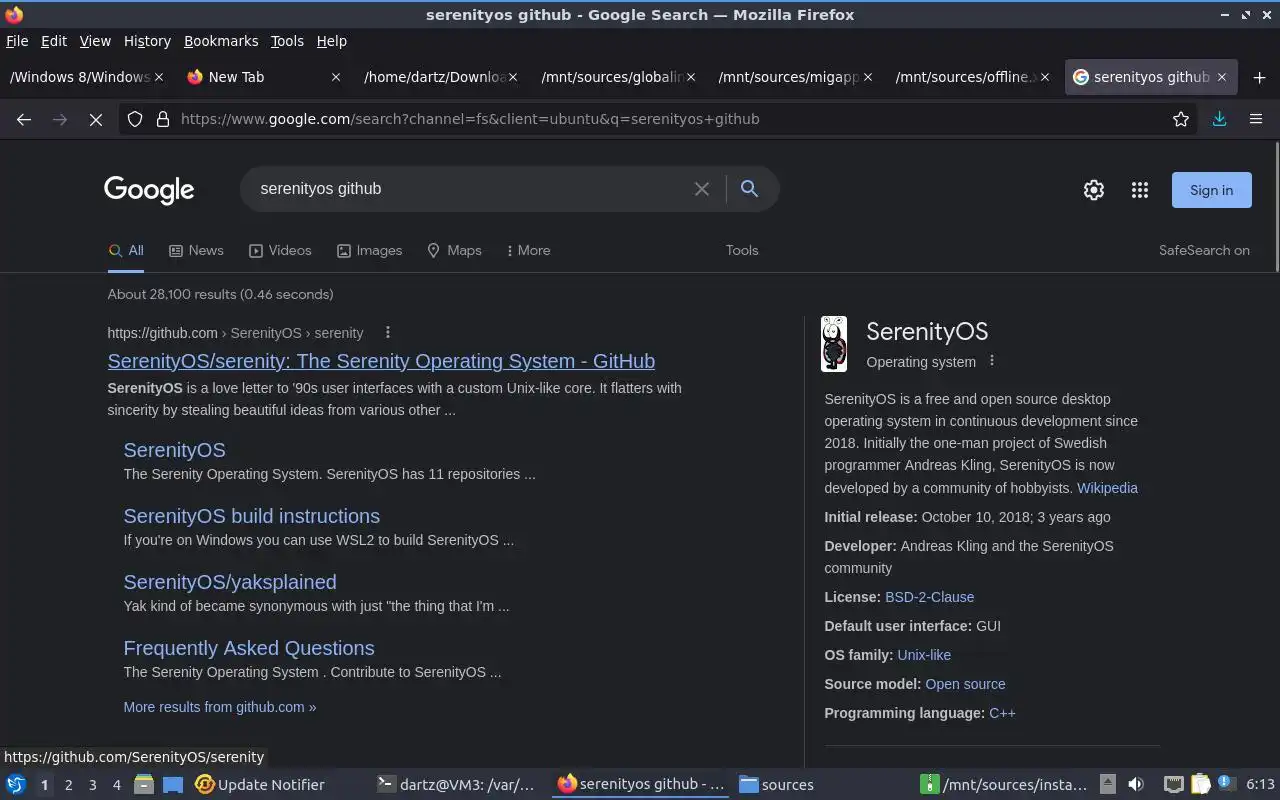
Task: Switch to virtual desktop 4
Action: [x=117, y=785]
